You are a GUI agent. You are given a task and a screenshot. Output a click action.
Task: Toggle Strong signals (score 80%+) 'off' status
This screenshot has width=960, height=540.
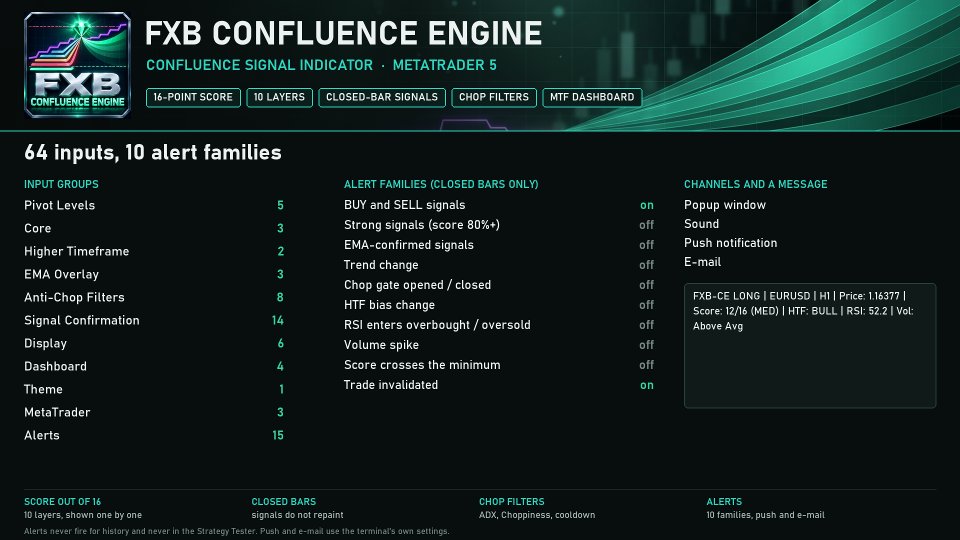[647, 225]
